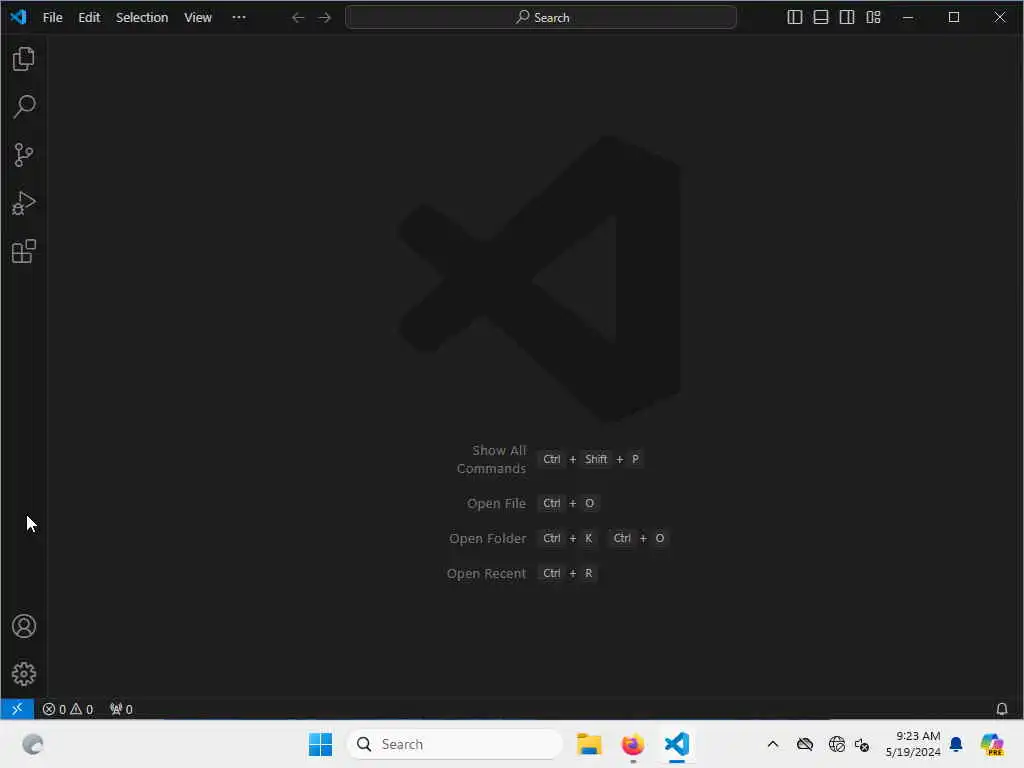
Task: Open the Edit menu
Action: pos(89,18)
